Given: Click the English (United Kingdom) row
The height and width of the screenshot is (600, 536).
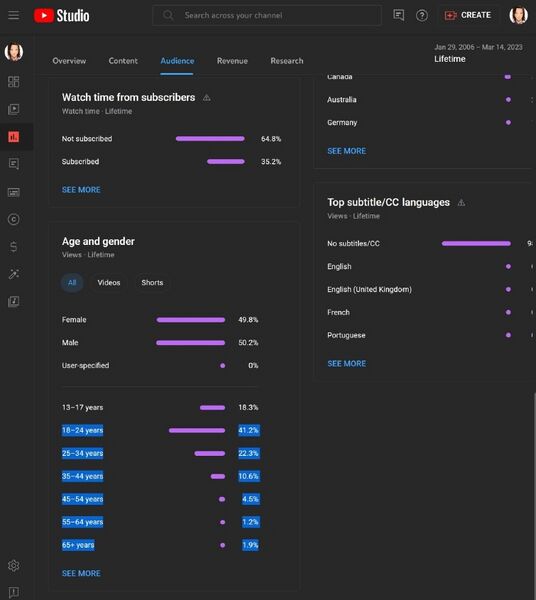Looking at the screenshot, I should [x=428, y=289].
